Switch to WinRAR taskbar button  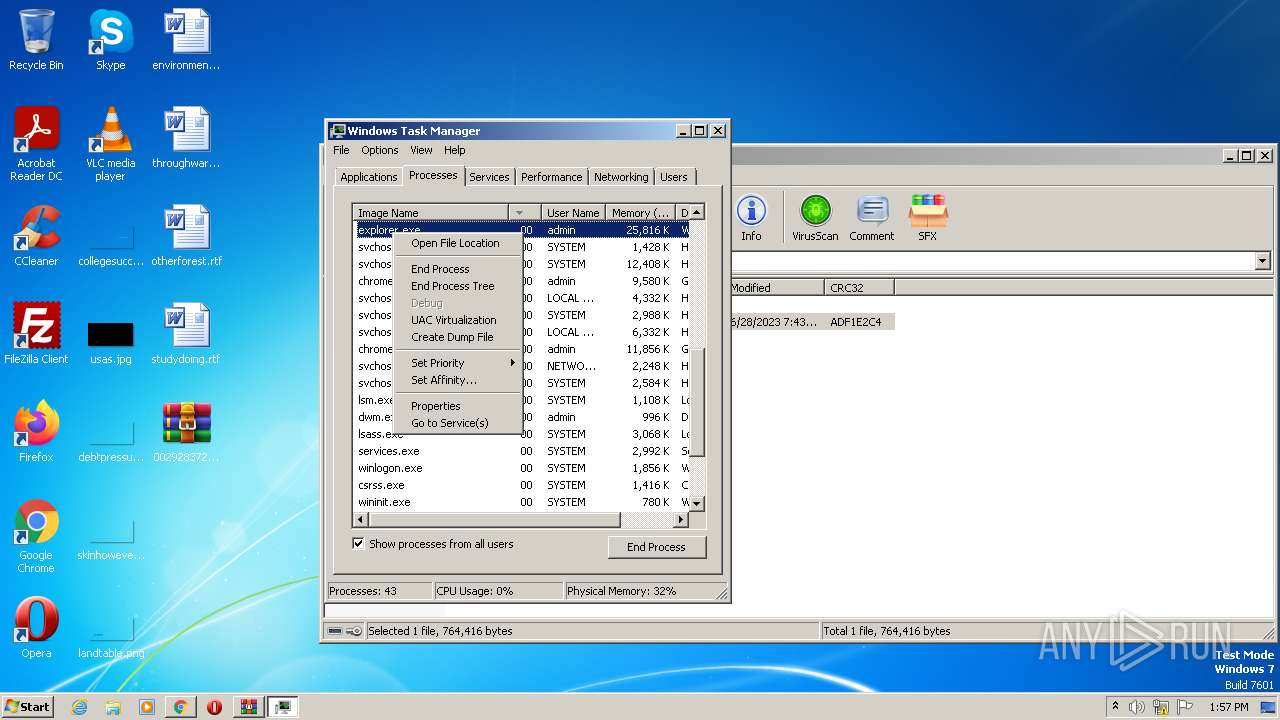coord(248,707)
